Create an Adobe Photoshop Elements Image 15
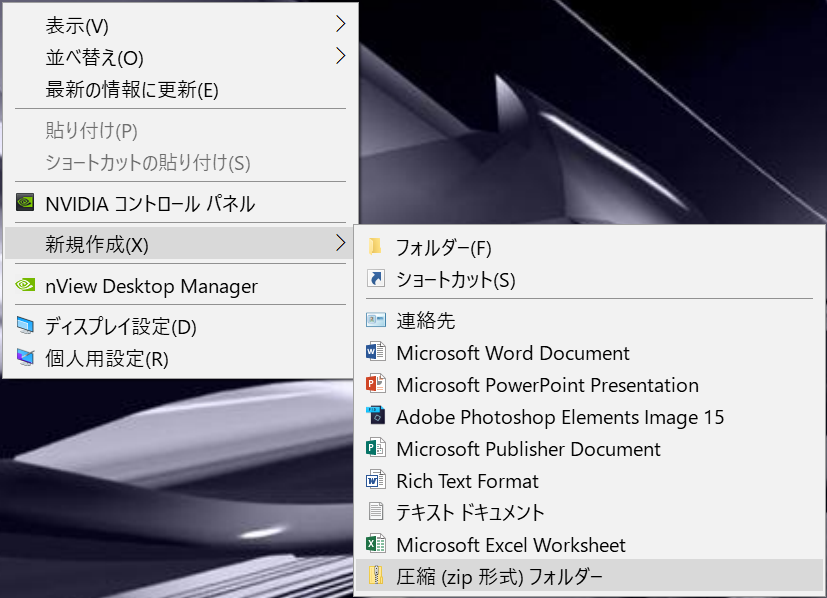827x598 pixels. [590, 417]
